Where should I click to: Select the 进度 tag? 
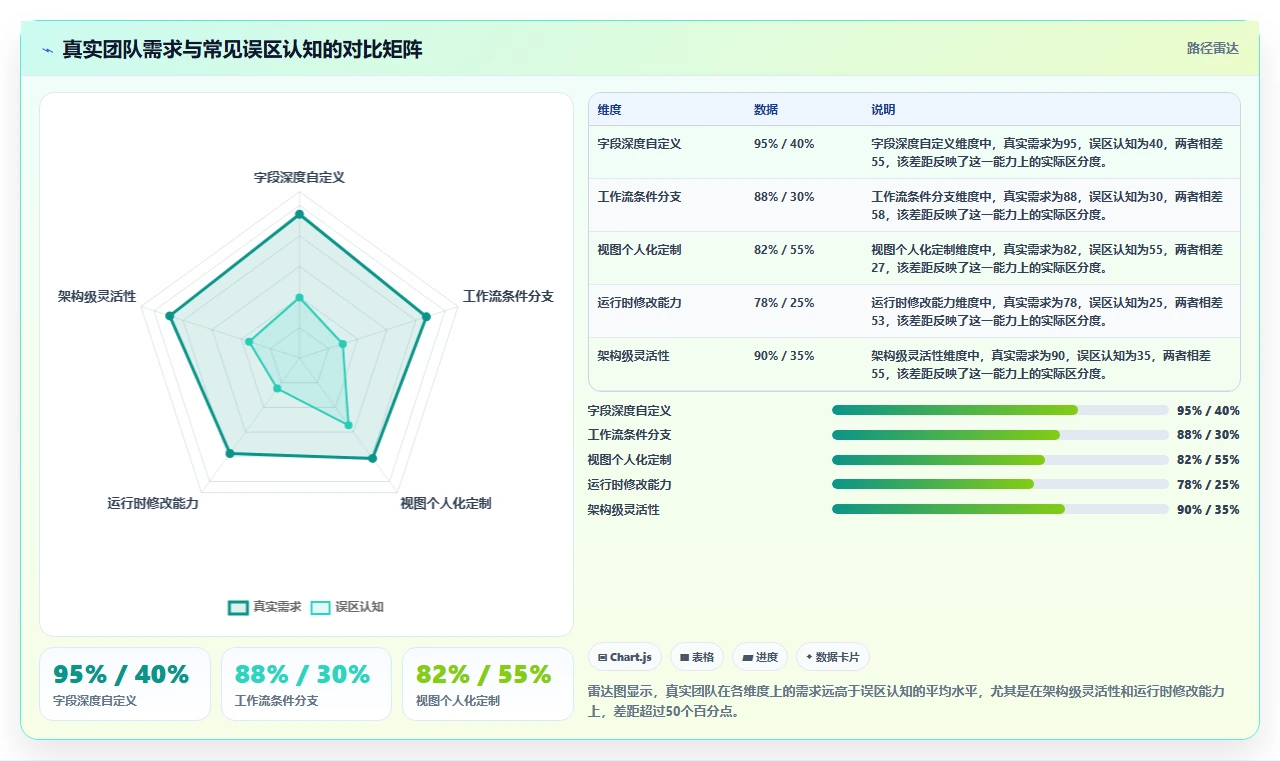(x=760, y=657)
